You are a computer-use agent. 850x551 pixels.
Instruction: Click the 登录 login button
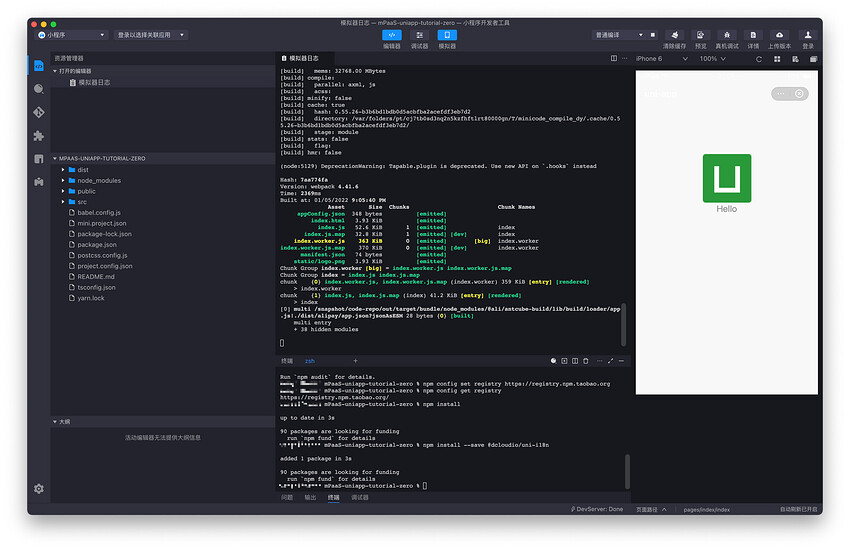click(808, 35)
